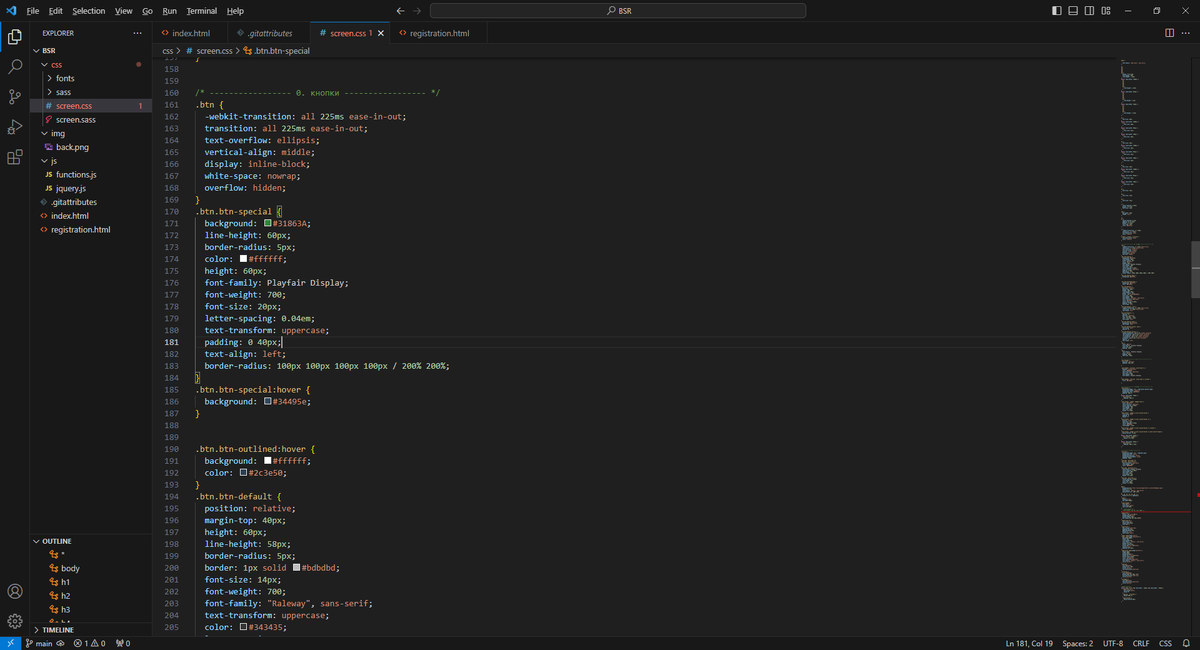Click the .btn.btn-special breadcrumb

tap(277, 50)
